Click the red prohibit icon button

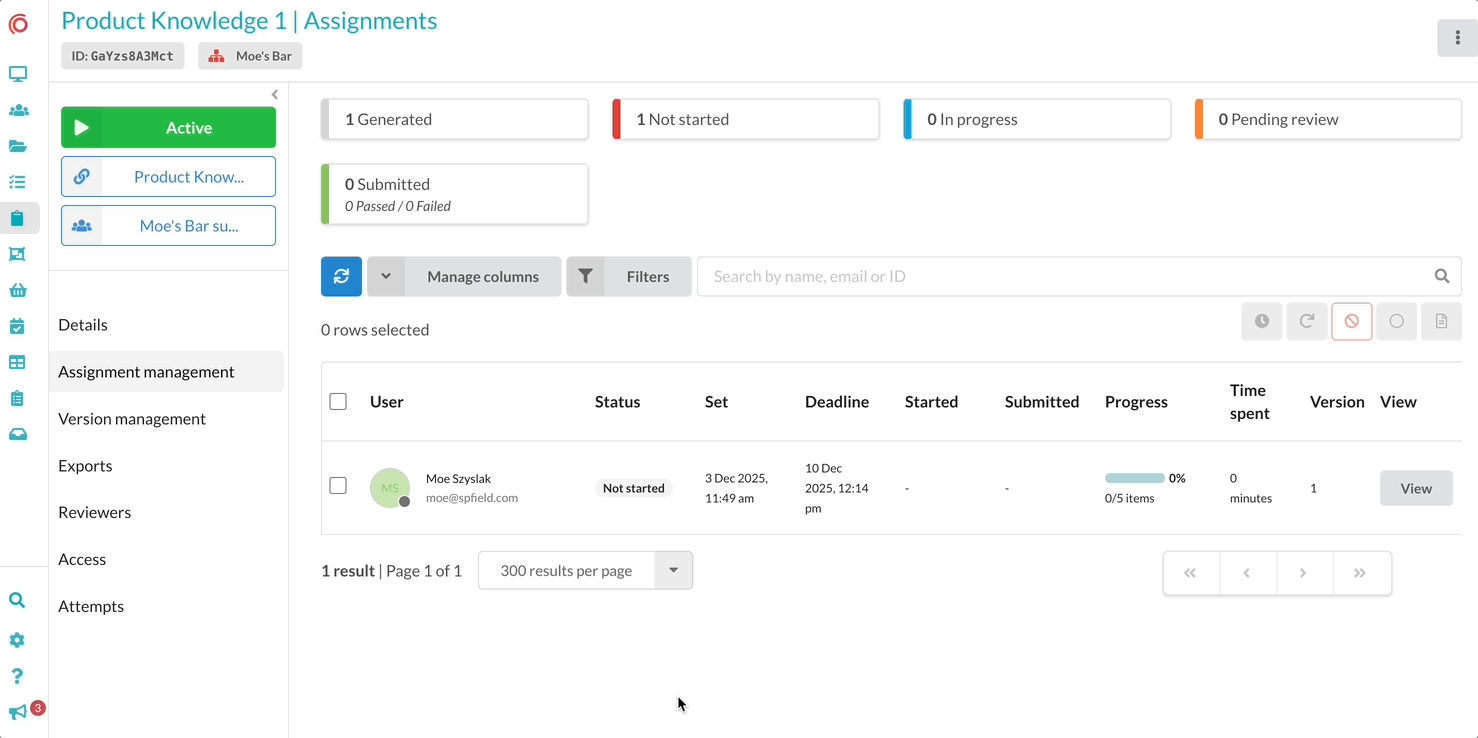(1351, 322)
